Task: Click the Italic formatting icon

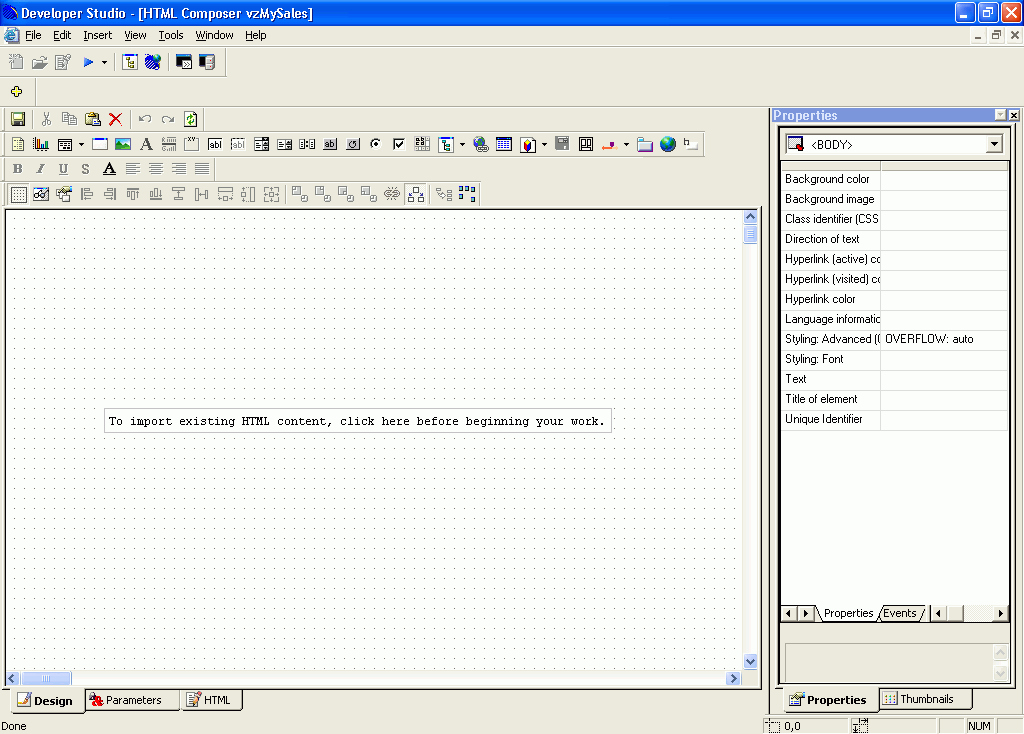Action: tap(40, 168)
